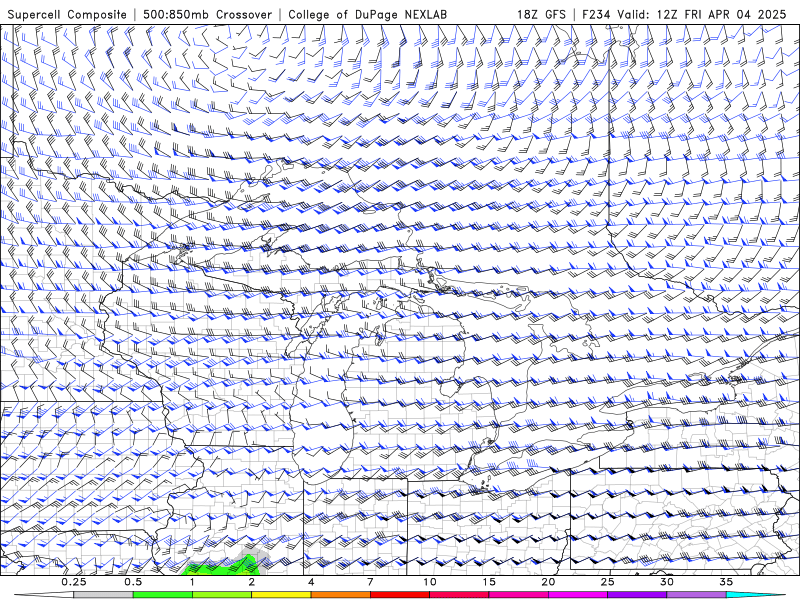This screenshot has width=800, height=600.
Task: Click the 500:850mb Crossover label
Action: pos(207,14)
